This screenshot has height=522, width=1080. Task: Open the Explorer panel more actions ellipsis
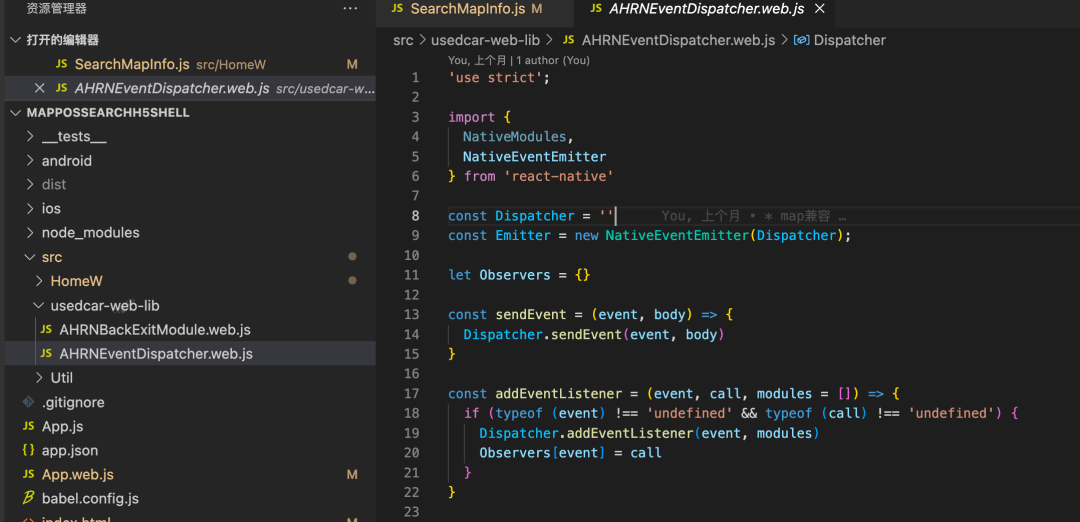coord(350,8)
